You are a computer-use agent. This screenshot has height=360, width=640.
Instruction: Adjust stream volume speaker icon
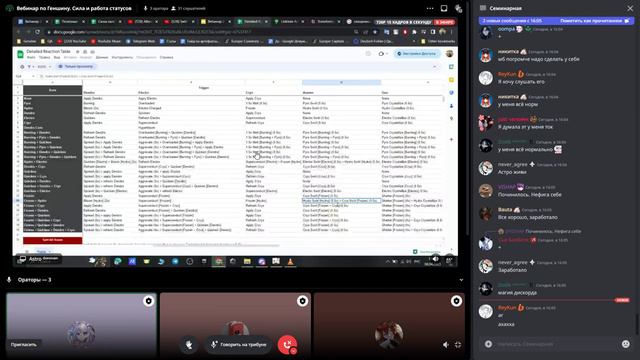(445, 345)
